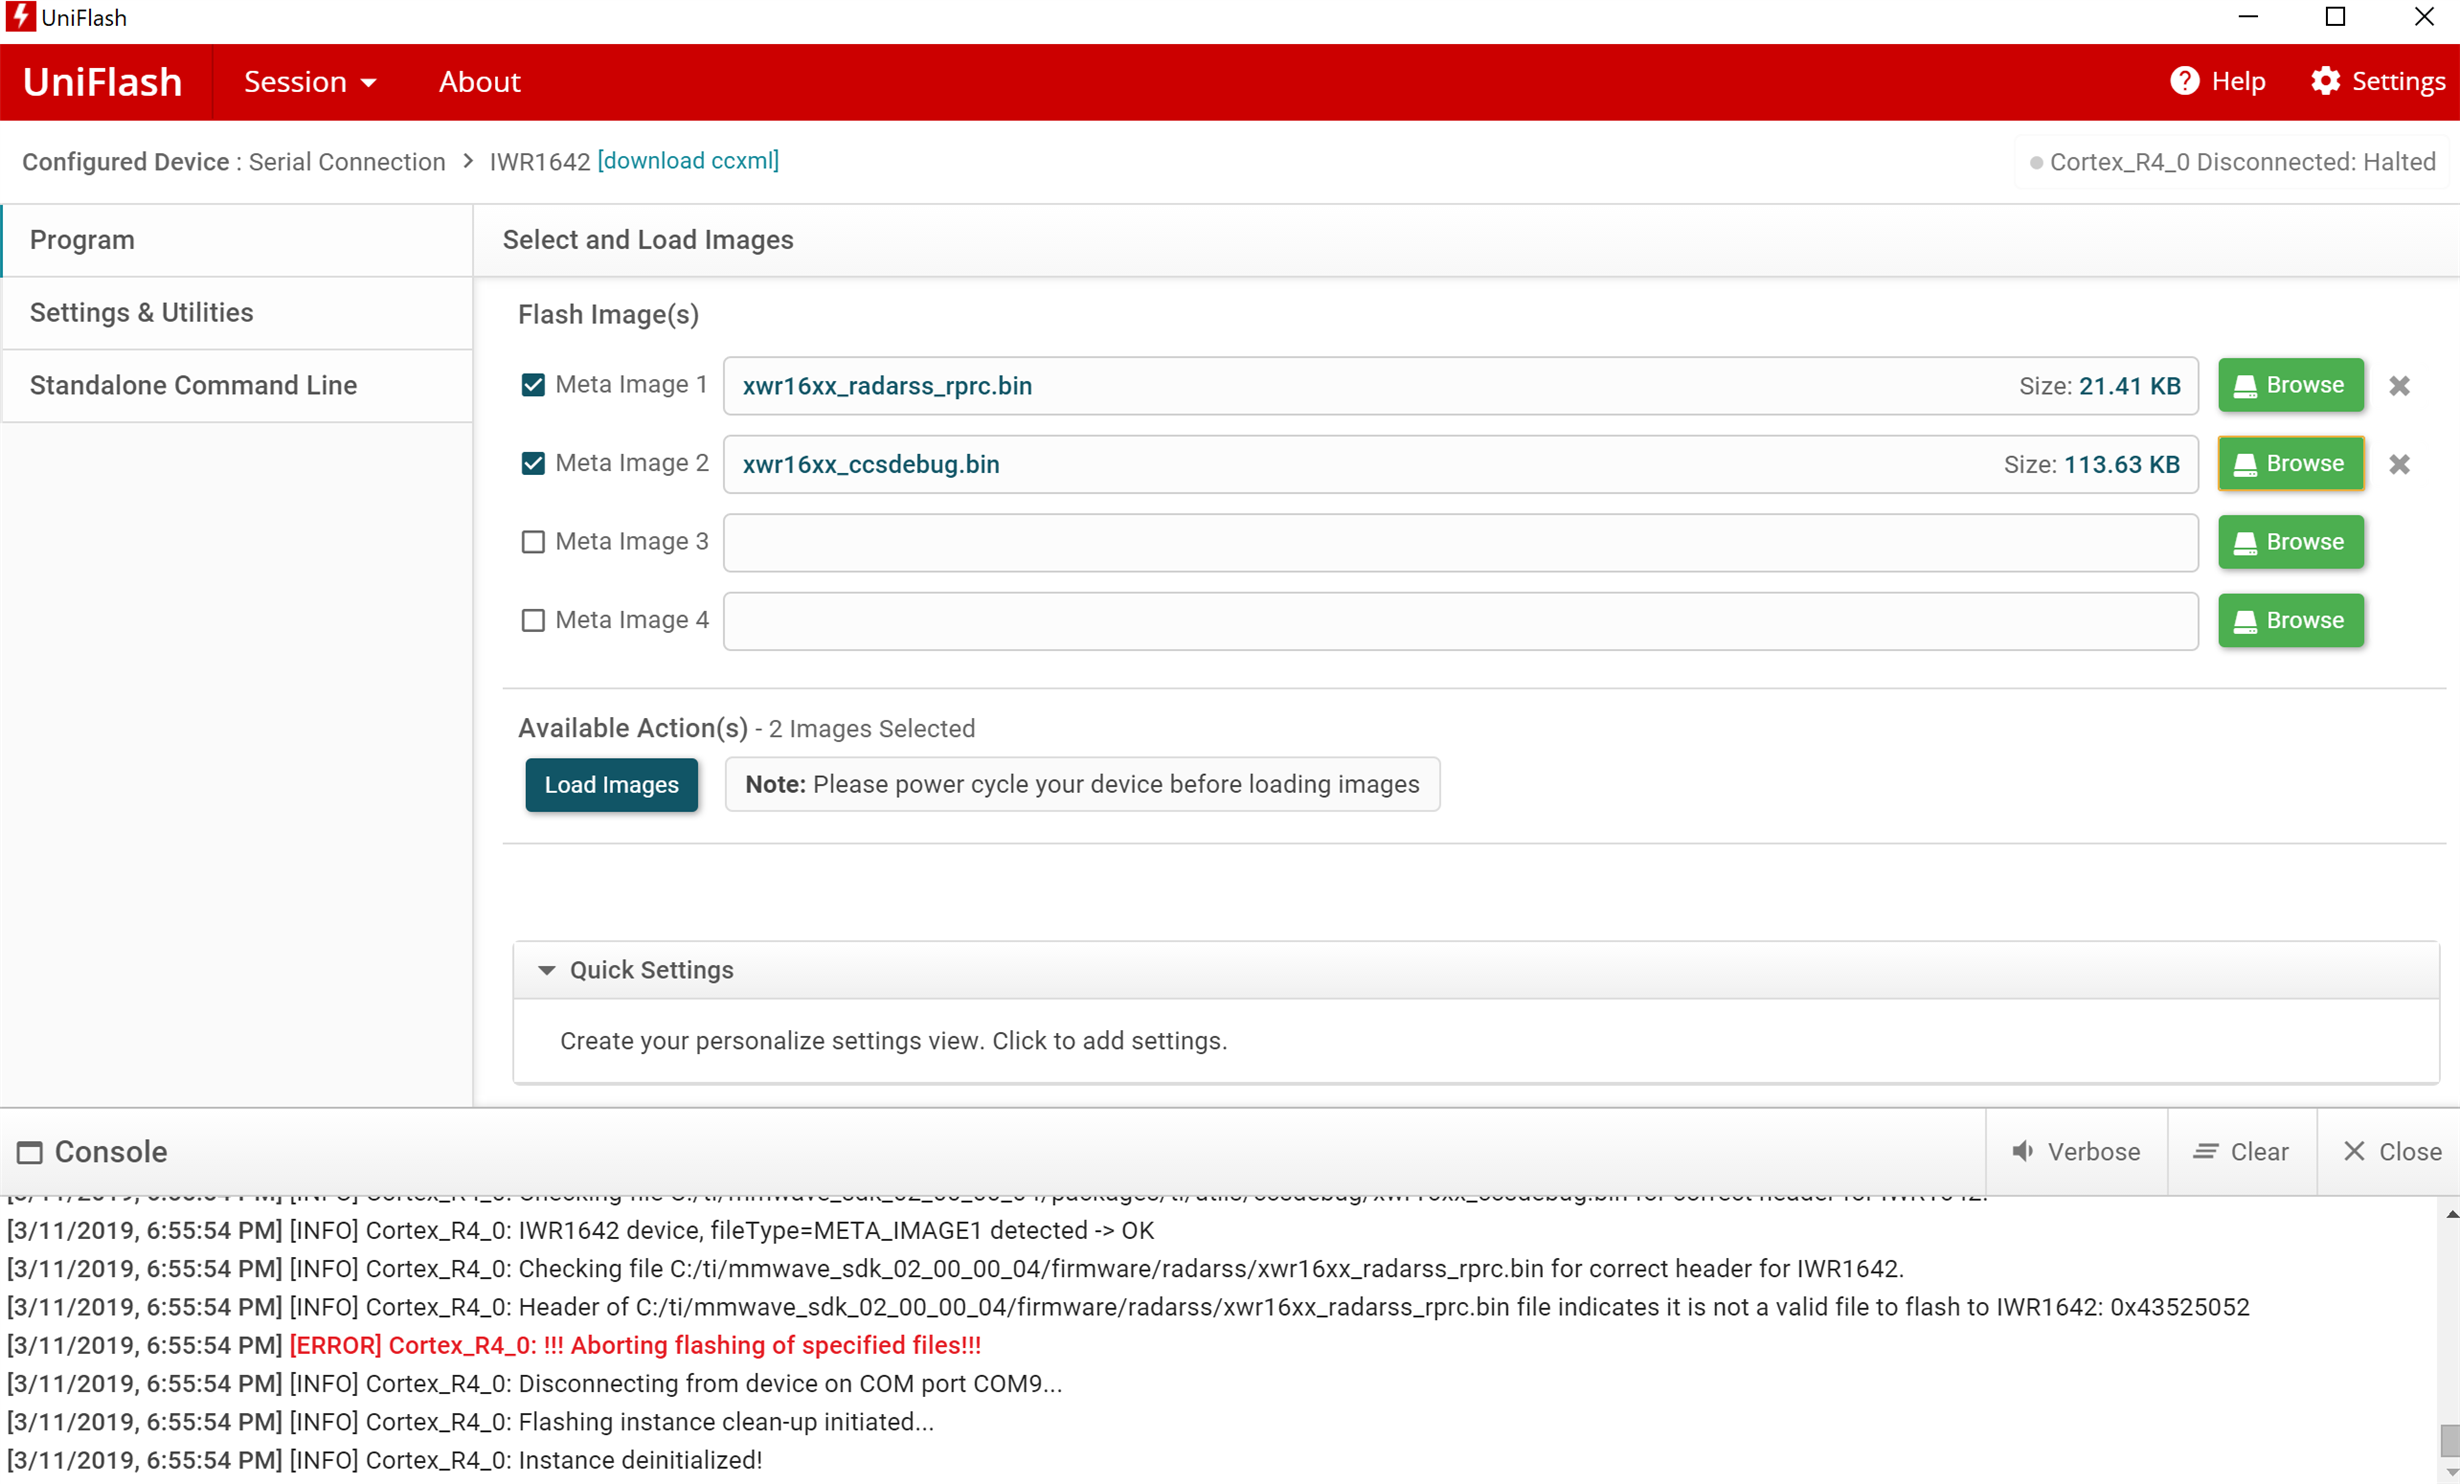This screenshot has height=1484, width=2460.
Task: Browse for Meta Image 1 file
Action: click(x=2290, y=385)
